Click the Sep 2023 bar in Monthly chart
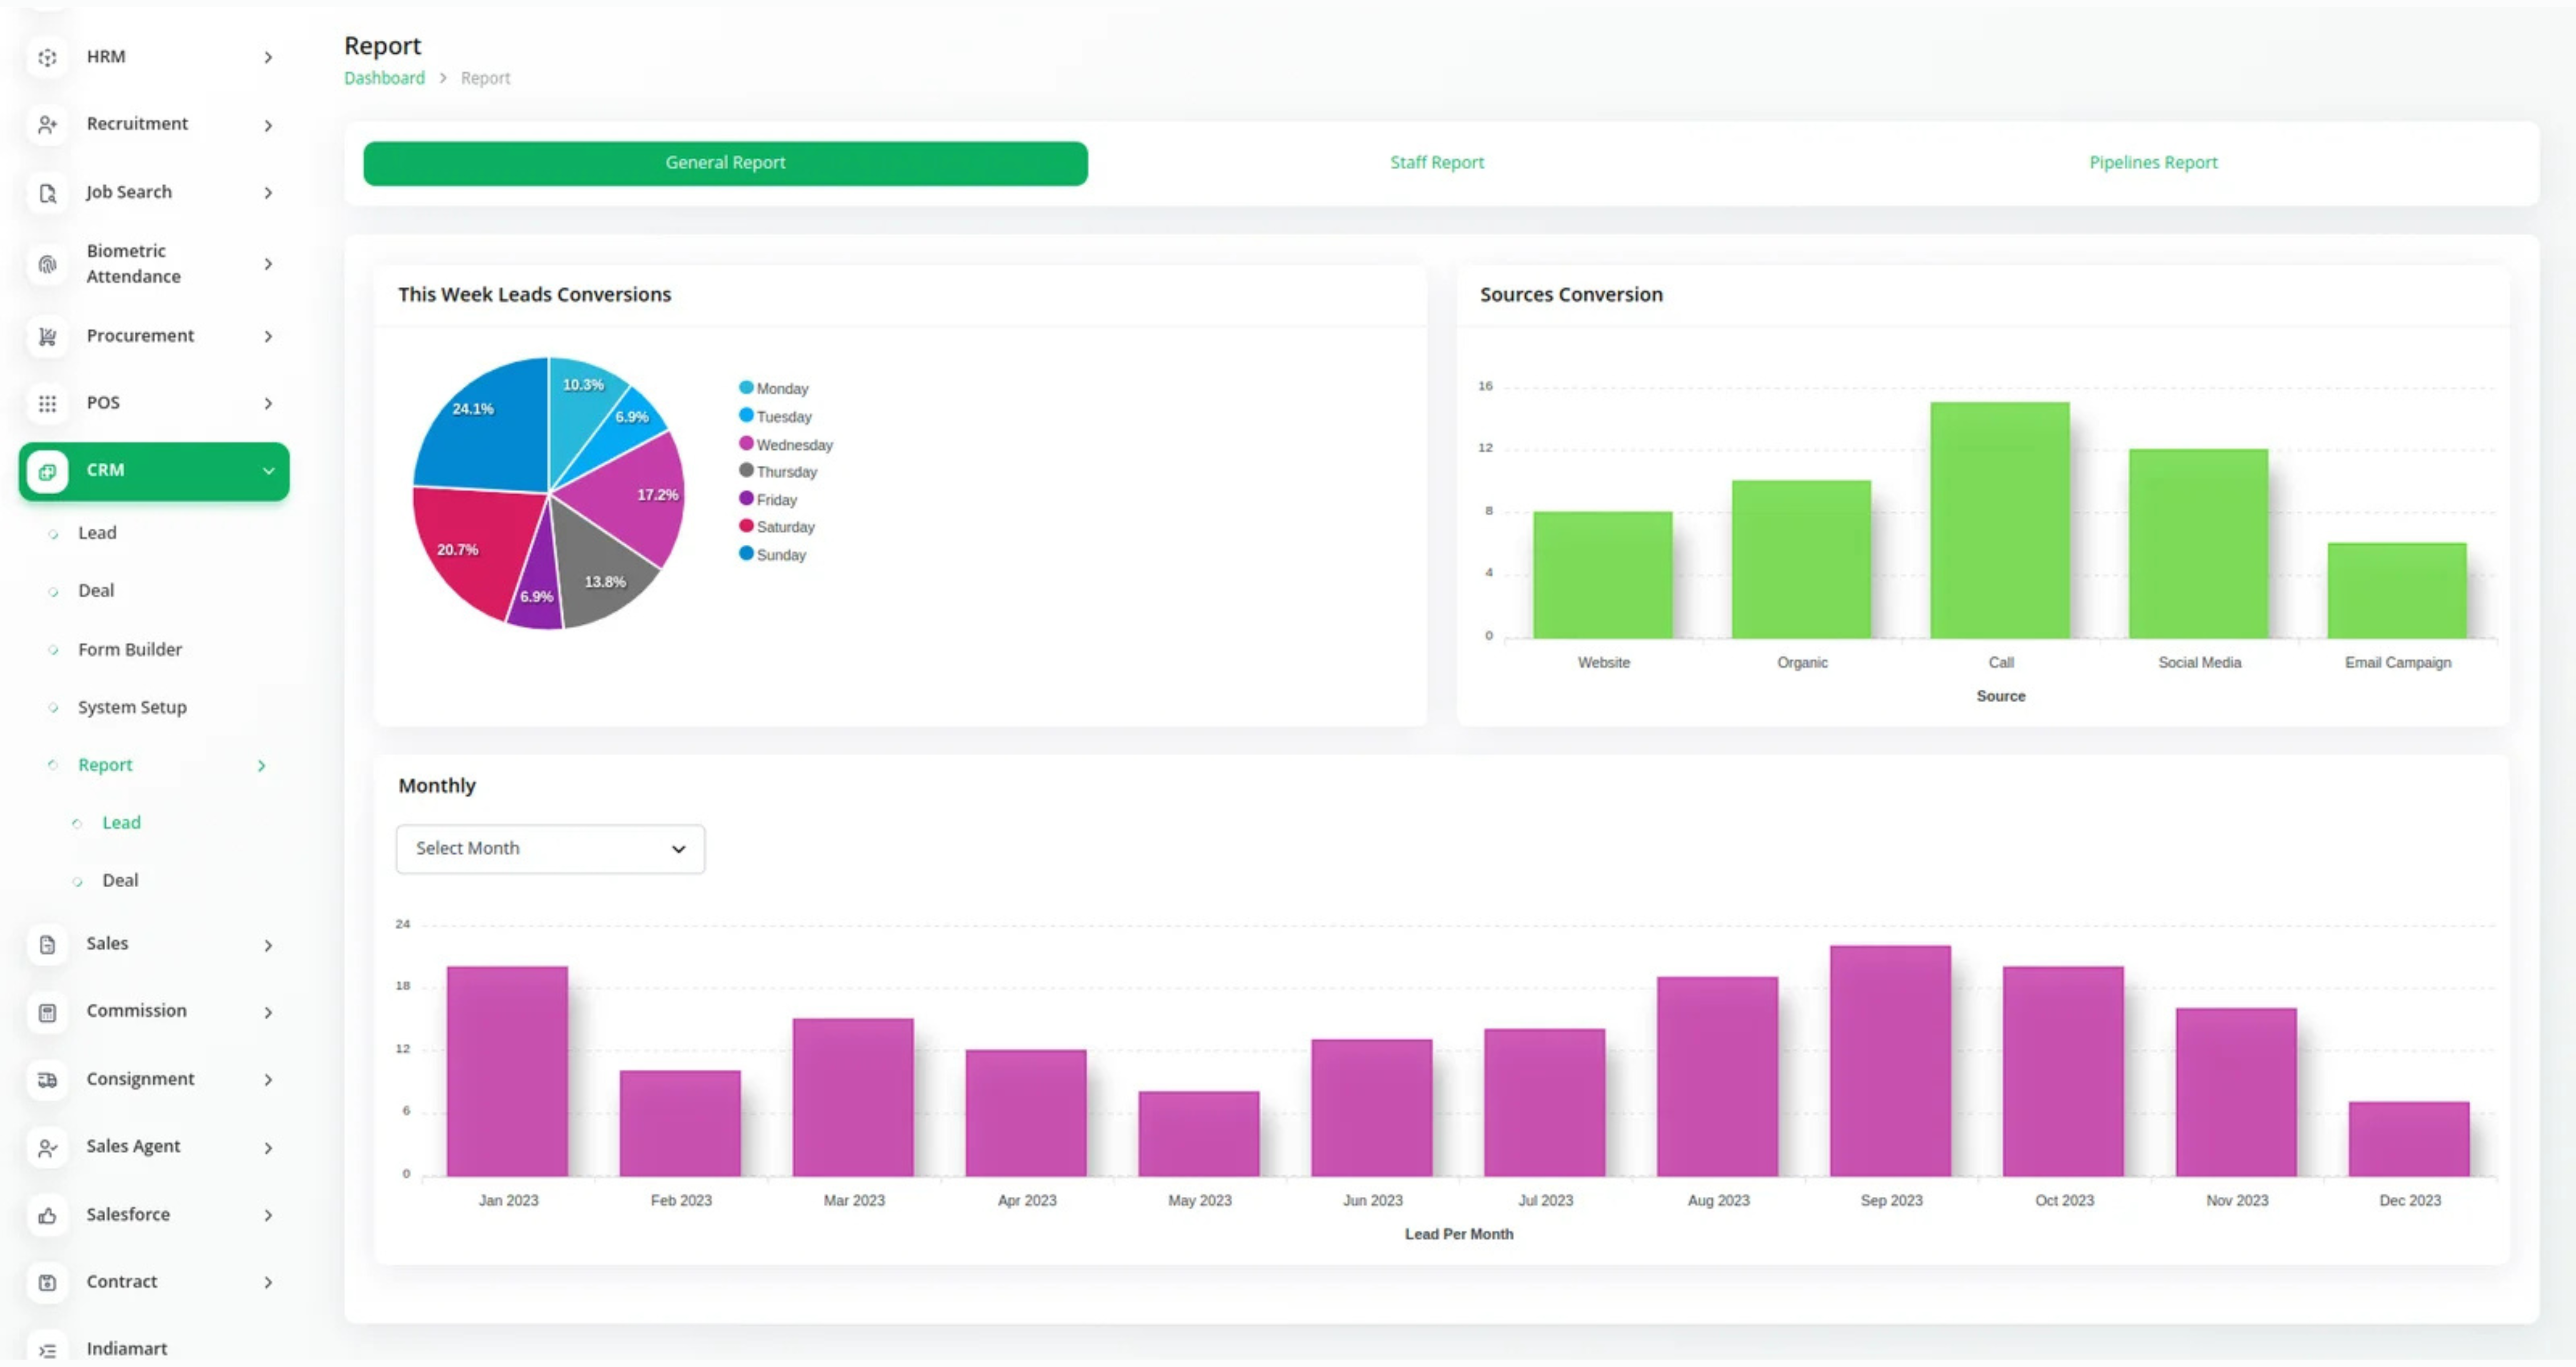Screen dimensions: 2576x1367 [1890, 1060]
